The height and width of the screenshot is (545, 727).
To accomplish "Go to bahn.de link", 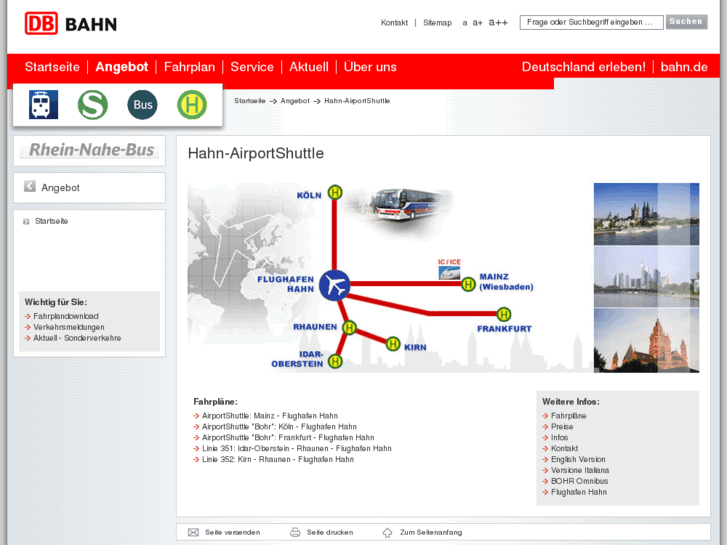I will coord(684,67).
